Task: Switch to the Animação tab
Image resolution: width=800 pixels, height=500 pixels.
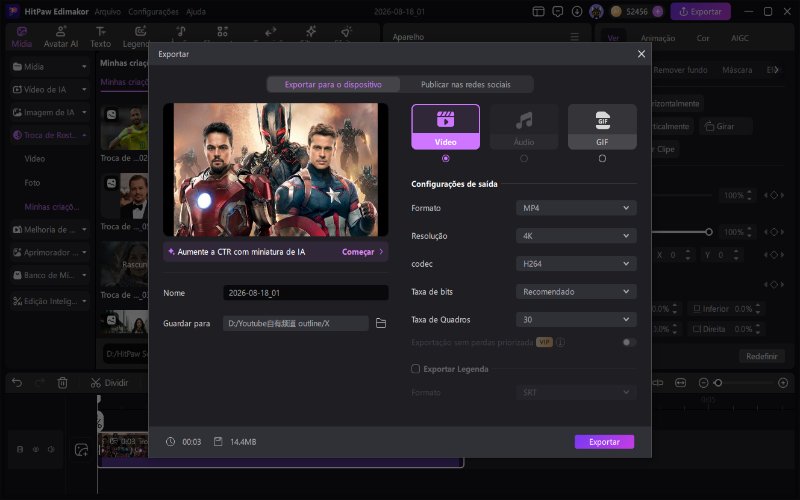Action: tap(658, 38)
